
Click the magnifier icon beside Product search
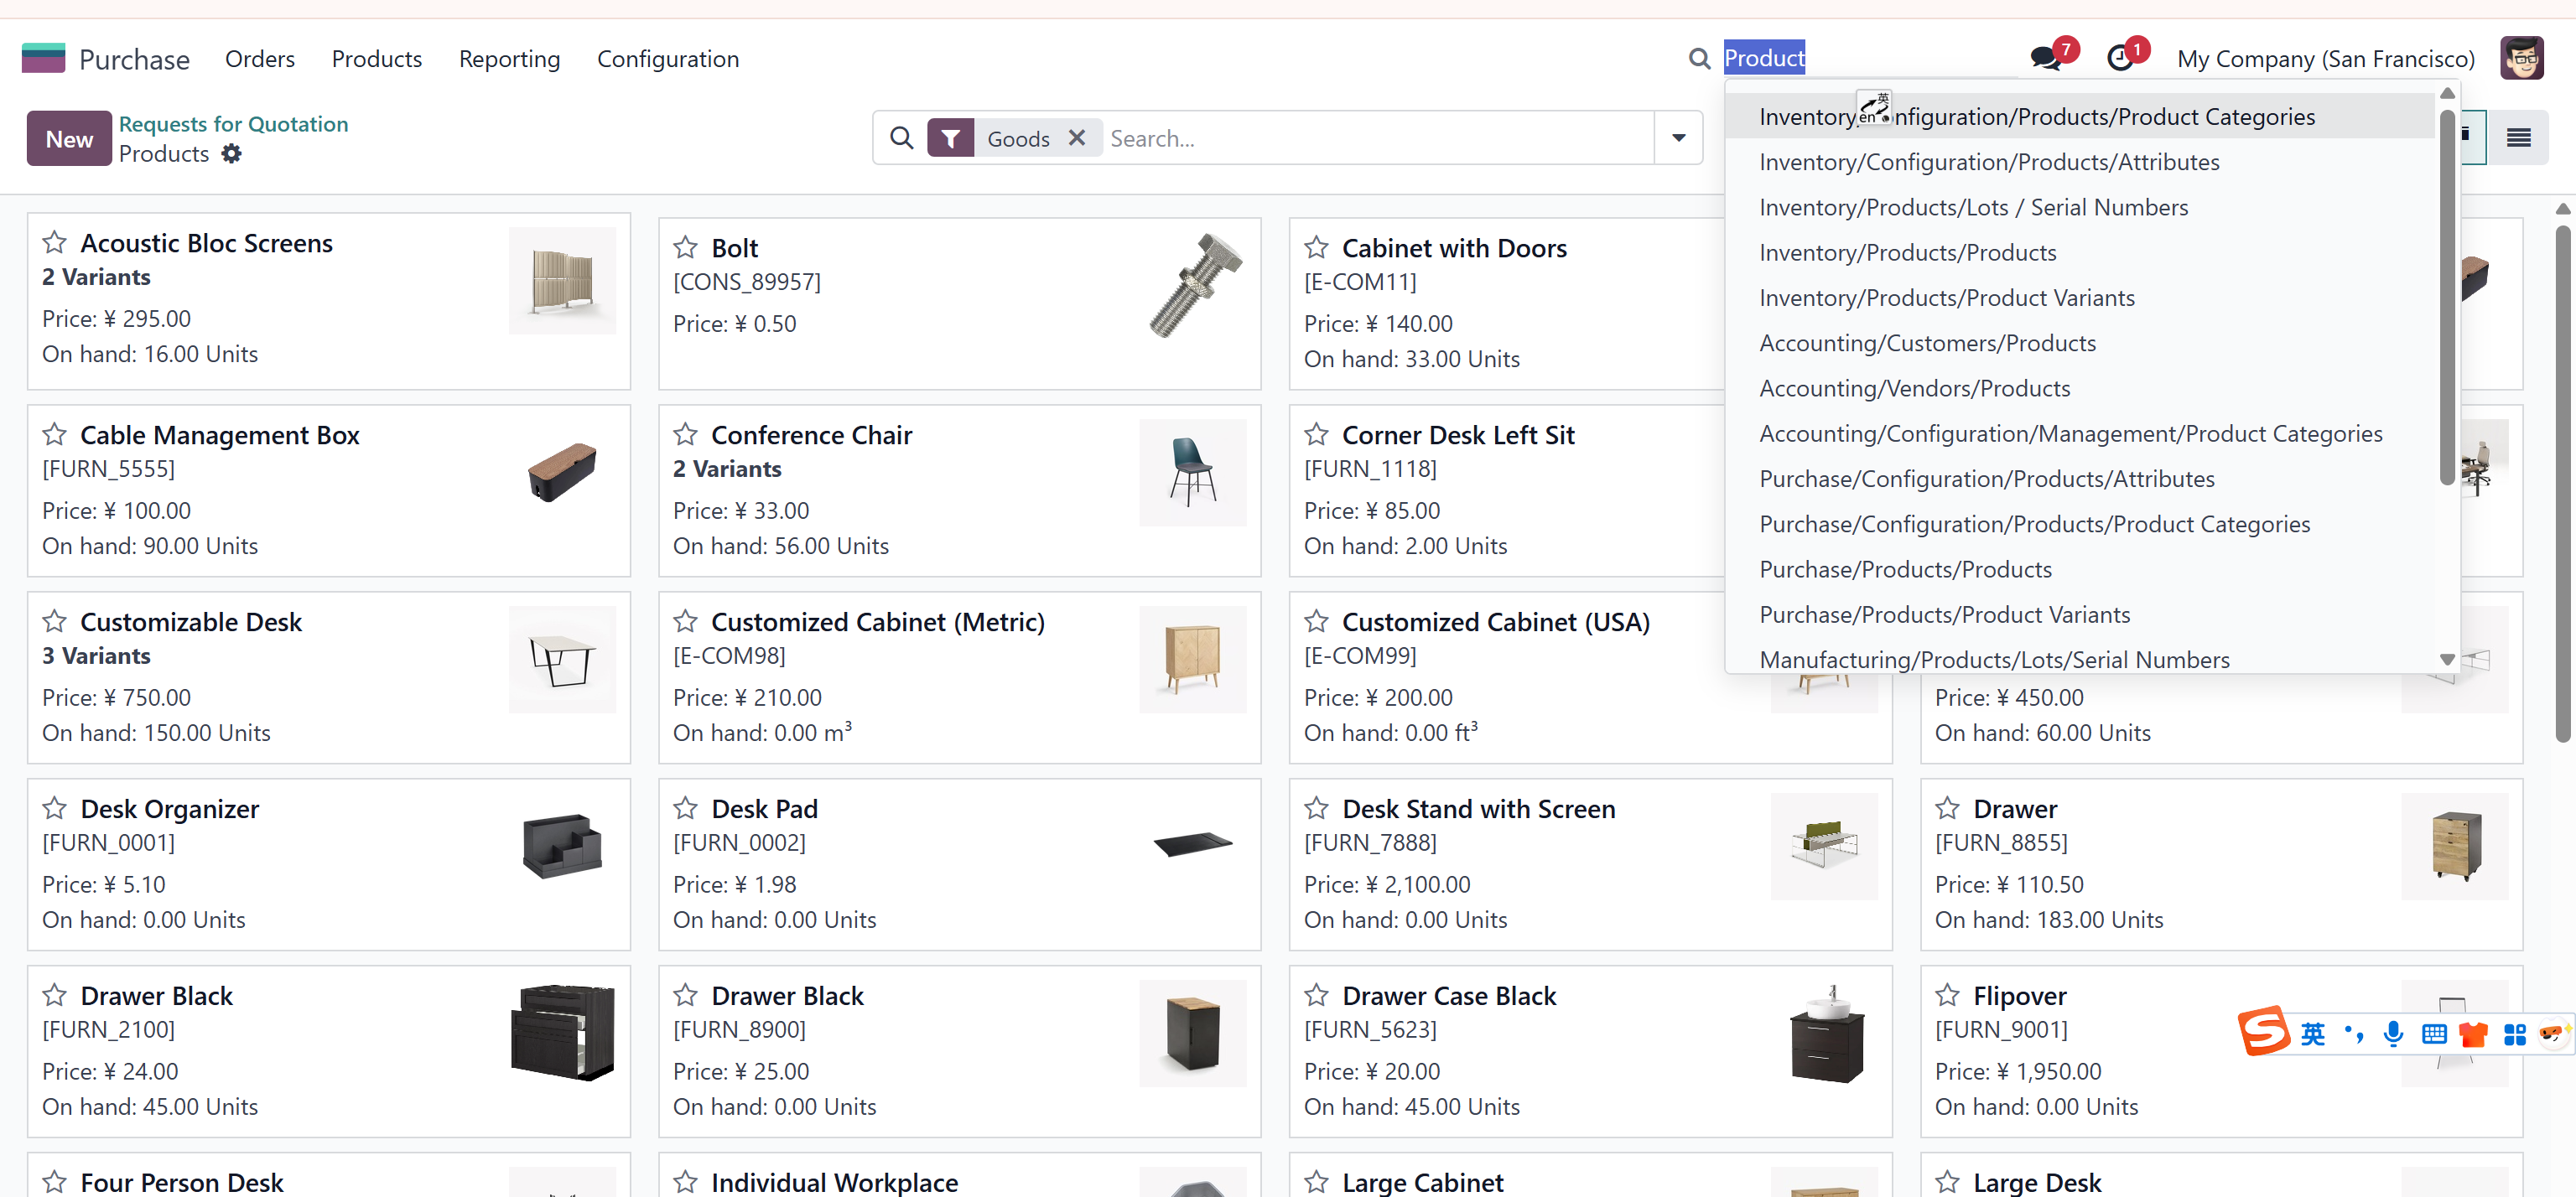coord(1699,58)
